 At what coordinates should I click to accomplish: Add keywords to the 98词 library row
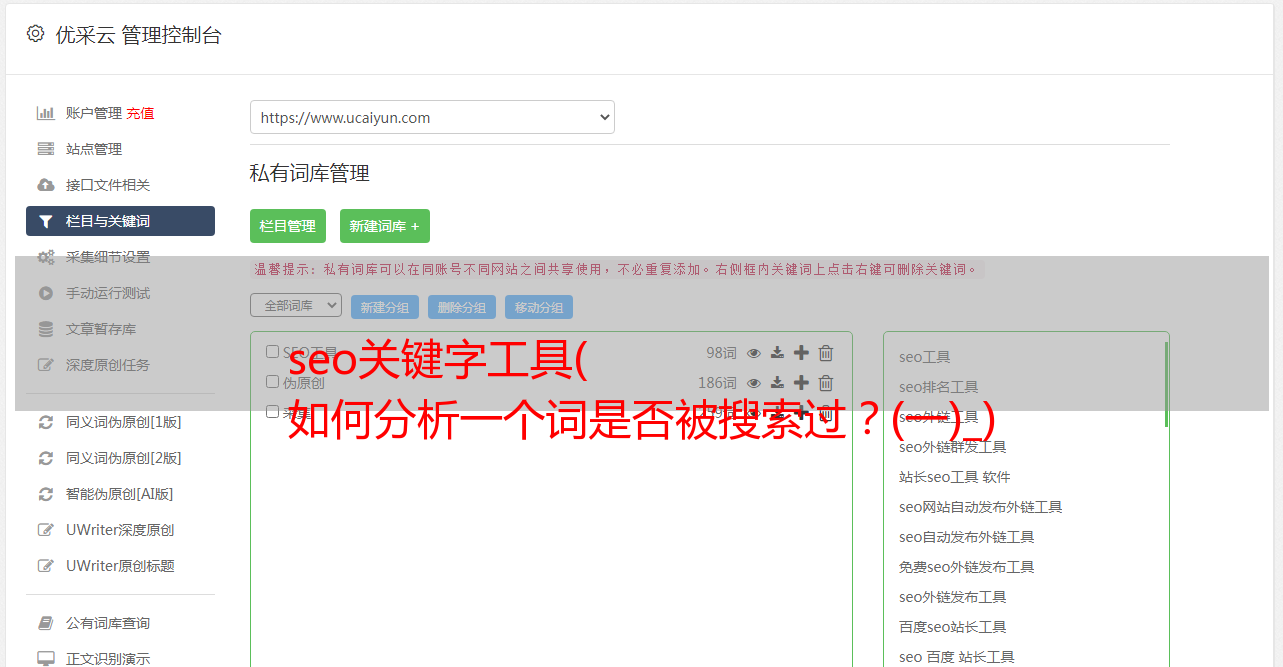(x=801, y=353)
